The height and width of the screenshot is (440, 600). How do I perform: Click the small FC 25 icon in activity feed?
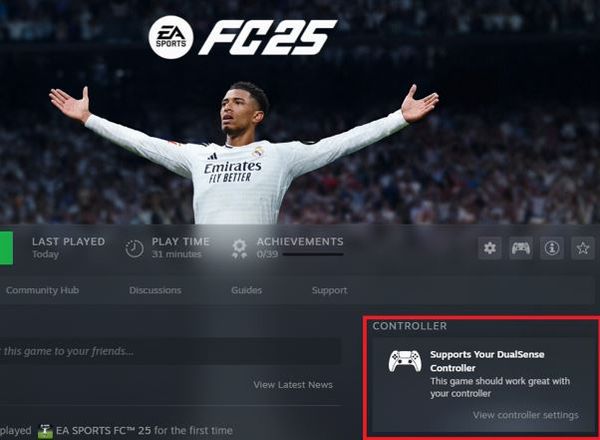tap(45, 431)
